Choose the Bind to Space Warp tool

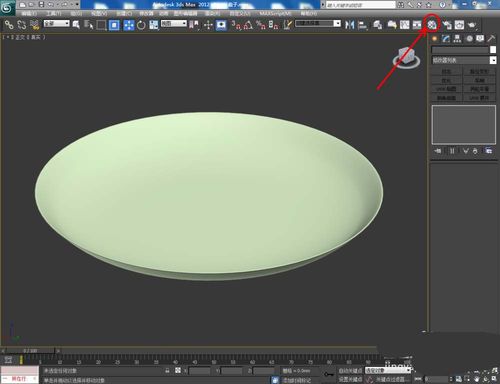pos(34,24)
